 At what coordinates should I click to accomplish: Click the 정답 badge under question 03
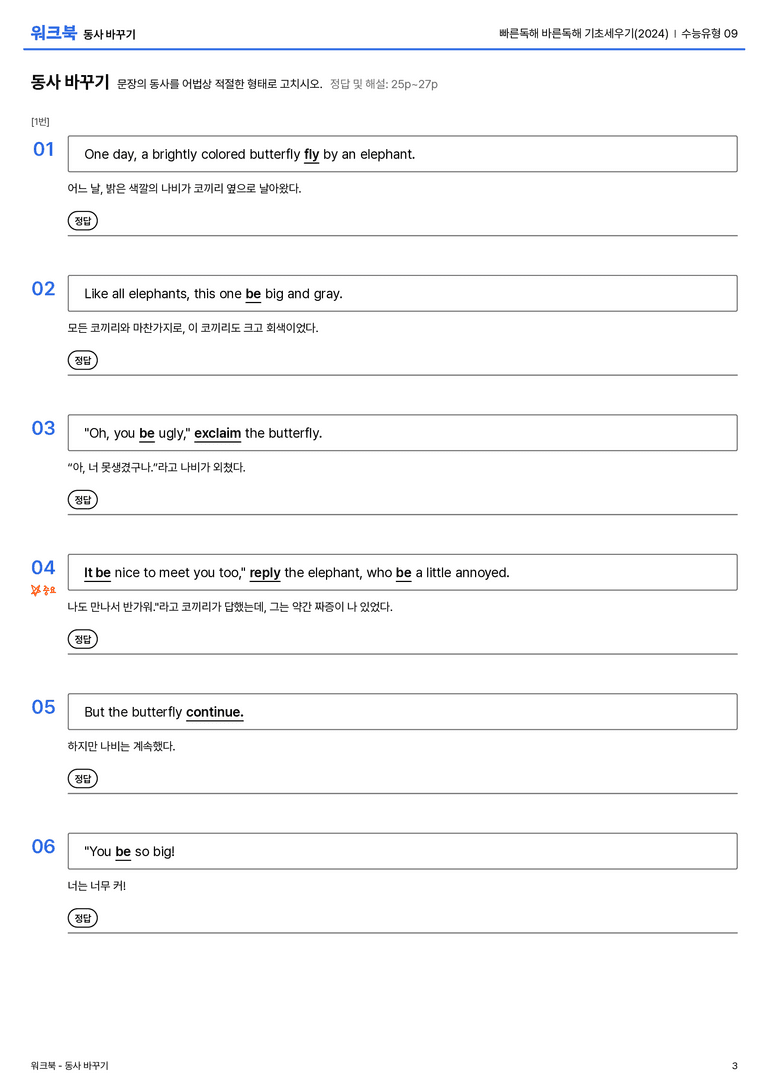(82, 499)
